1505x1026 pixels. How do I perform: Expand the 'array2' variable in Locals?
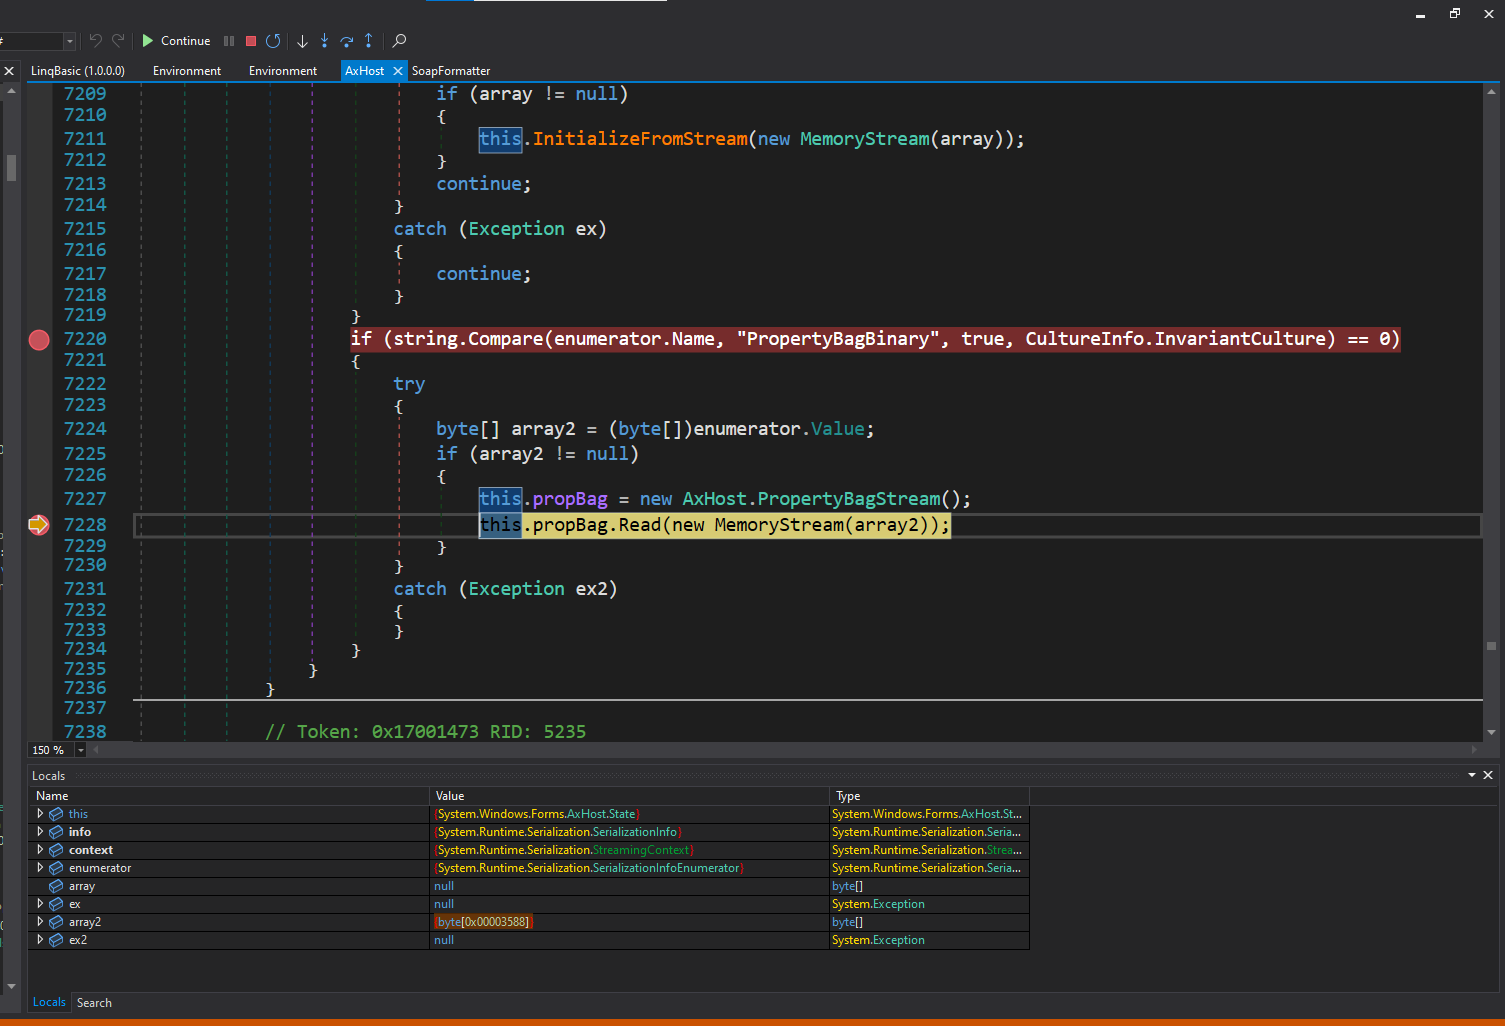coord(40,922)
